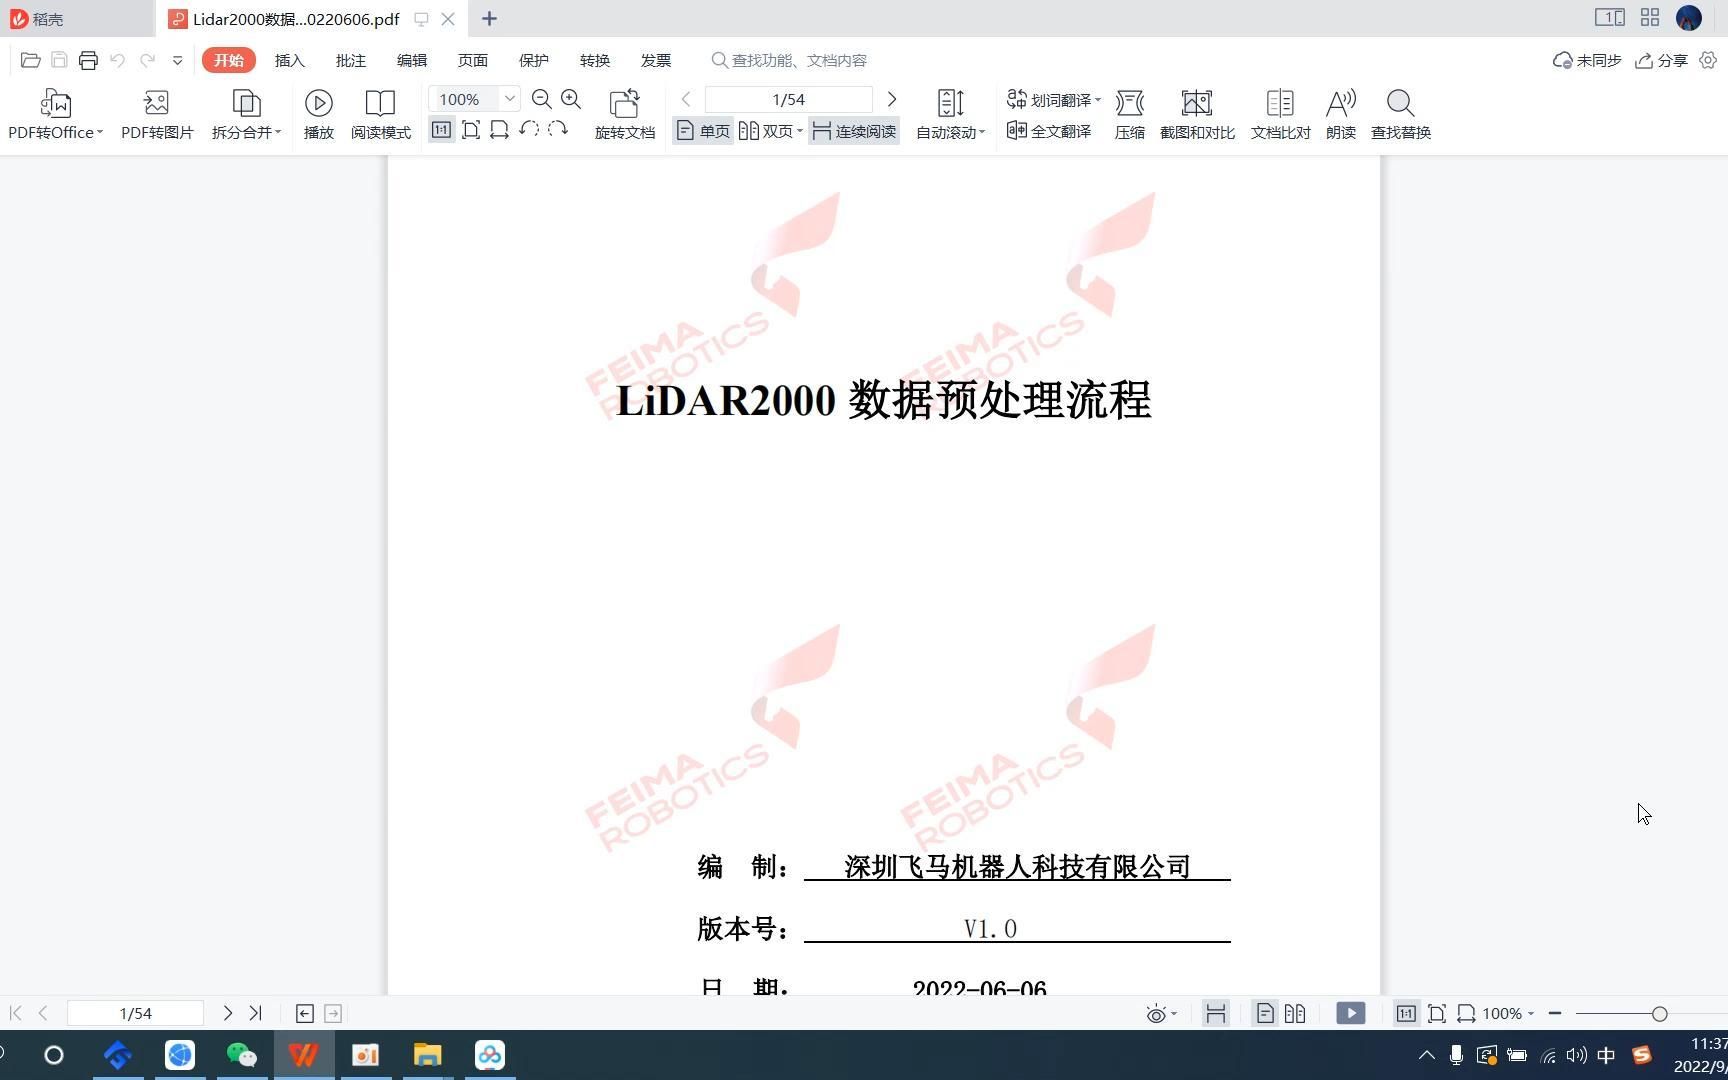Click the status bar zoom slider handle
The image size is (1728, 1080).
point(1660,1014)
